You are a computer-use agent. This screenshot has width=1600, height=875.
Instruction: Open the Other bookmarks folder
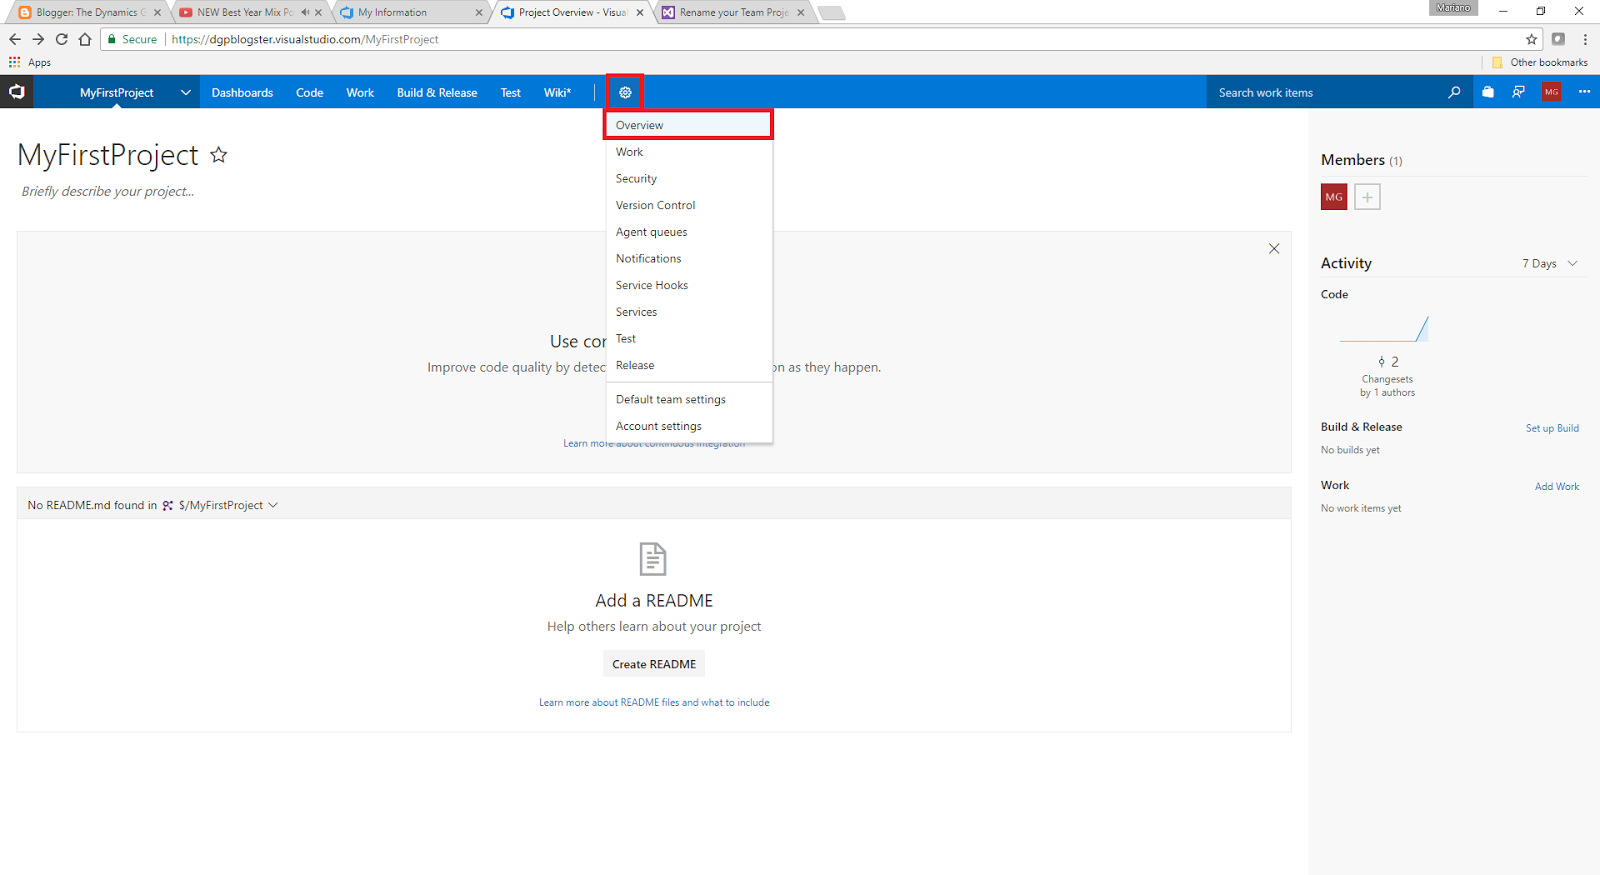1539,62
